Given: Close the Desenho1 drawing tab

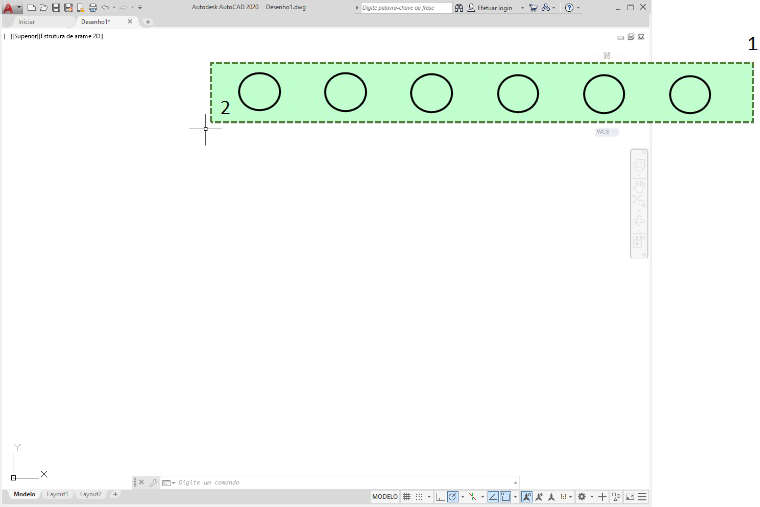Looking at the screenshot, I should [x=130, y=21].
